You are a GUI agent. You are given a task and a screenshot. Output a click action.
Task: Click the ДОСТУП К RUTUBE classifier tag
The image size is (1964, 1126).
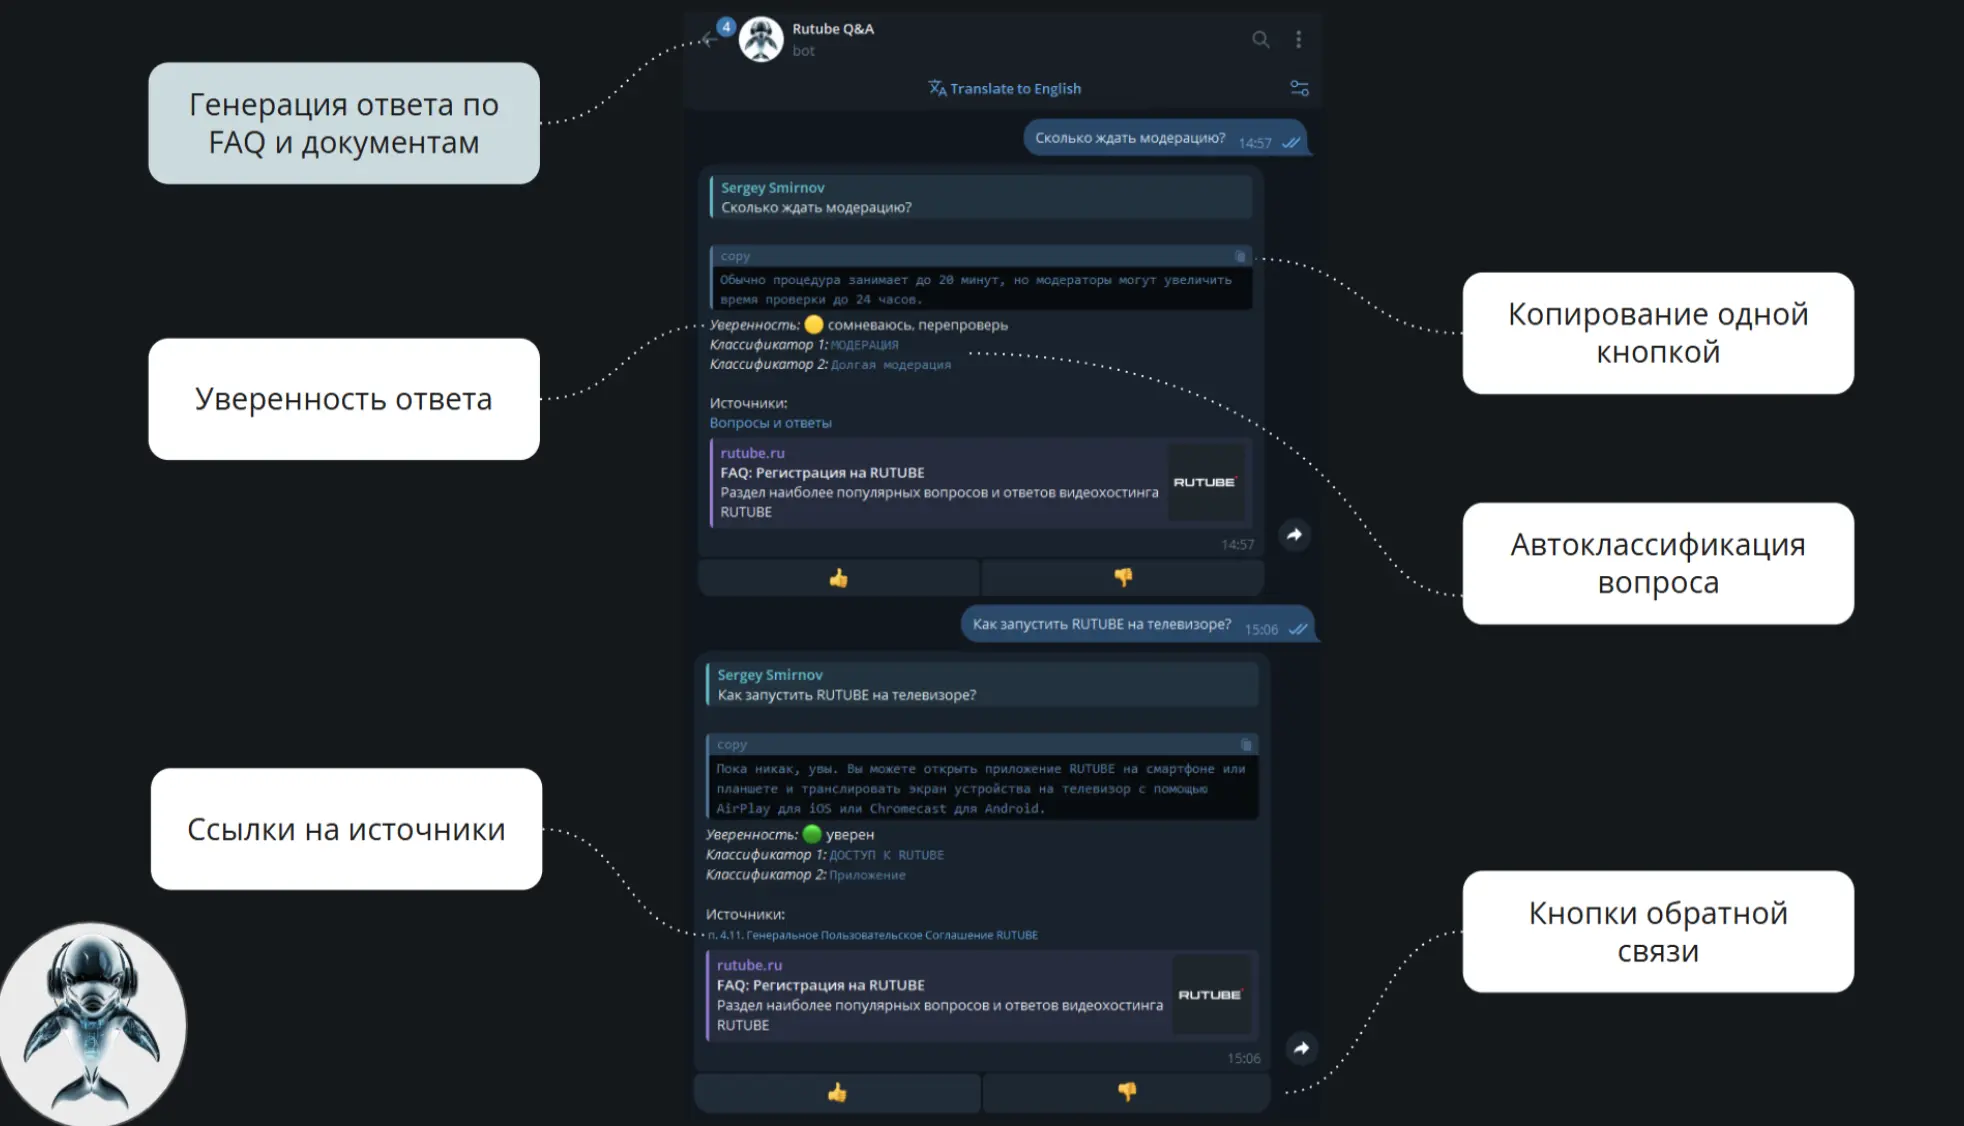pos(886,856)
